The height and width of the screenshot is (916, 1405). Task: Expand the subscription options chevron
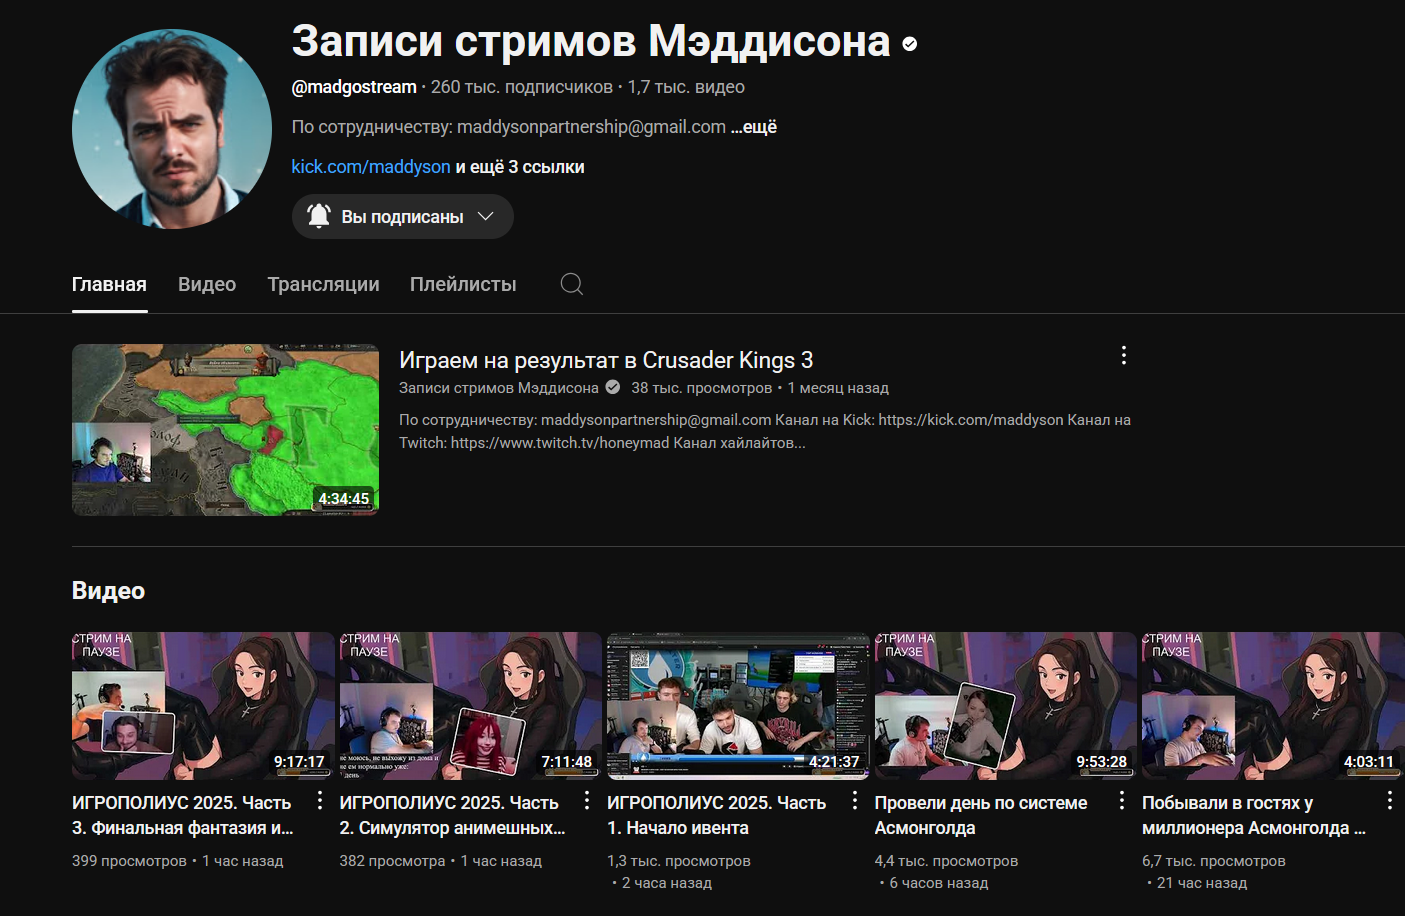tap(486, 216)
